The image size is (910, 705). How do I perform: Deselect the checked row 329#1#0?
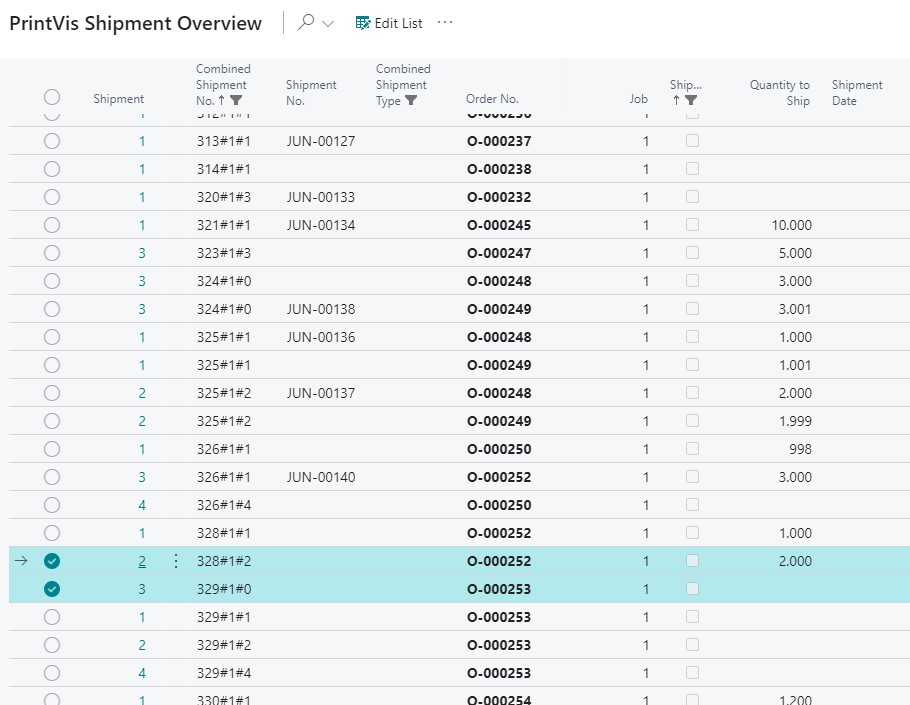52,589
